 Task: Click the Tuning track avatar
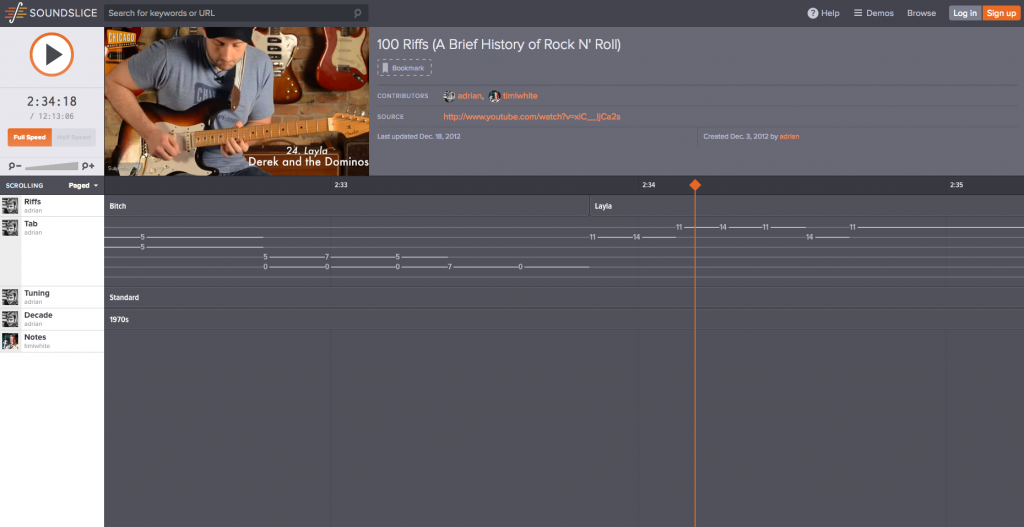10,297
